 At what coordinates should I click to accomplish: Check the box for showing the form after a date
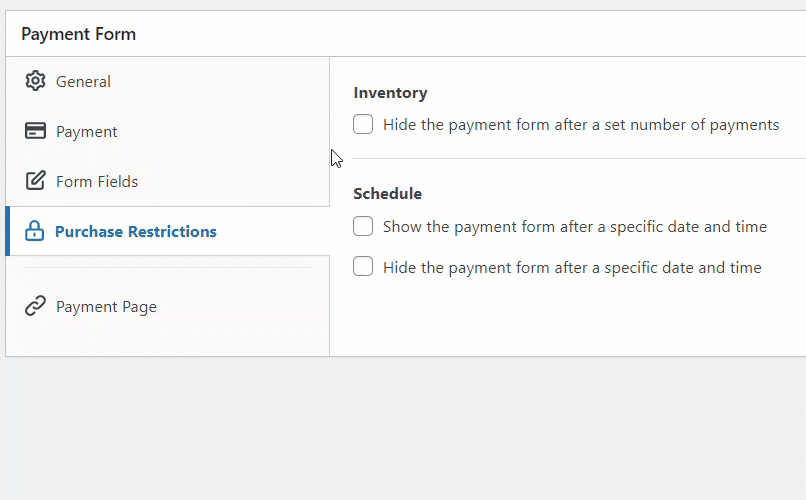[x=363, y=227]
